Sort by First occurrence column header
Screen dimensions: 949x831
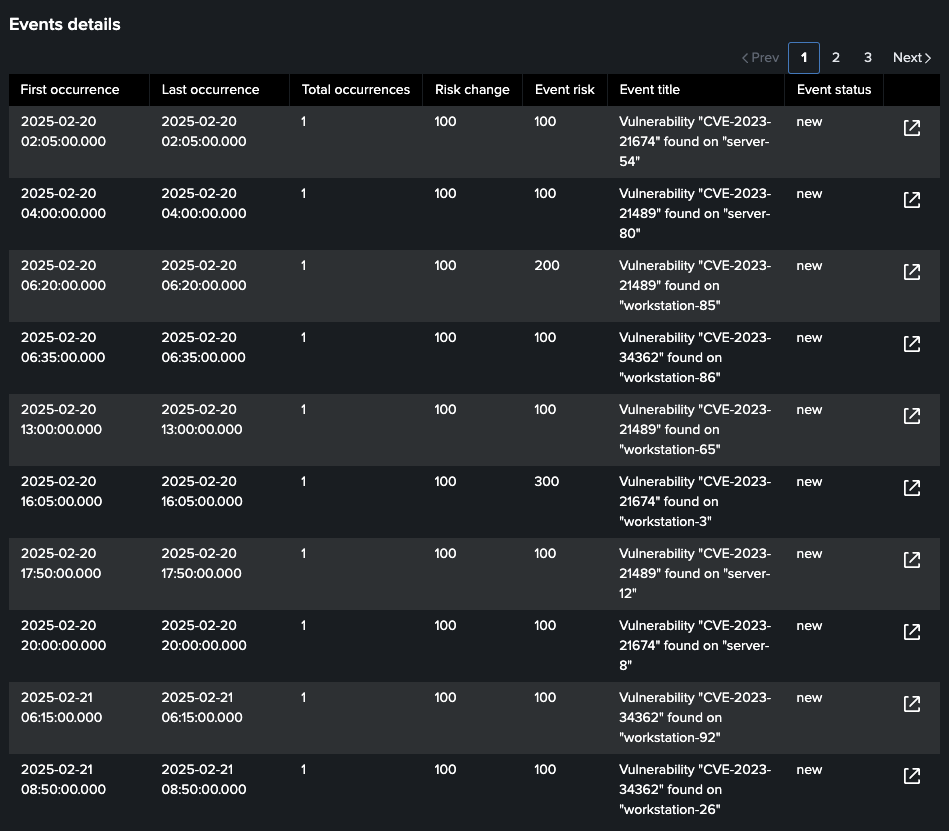coord(70,90)
